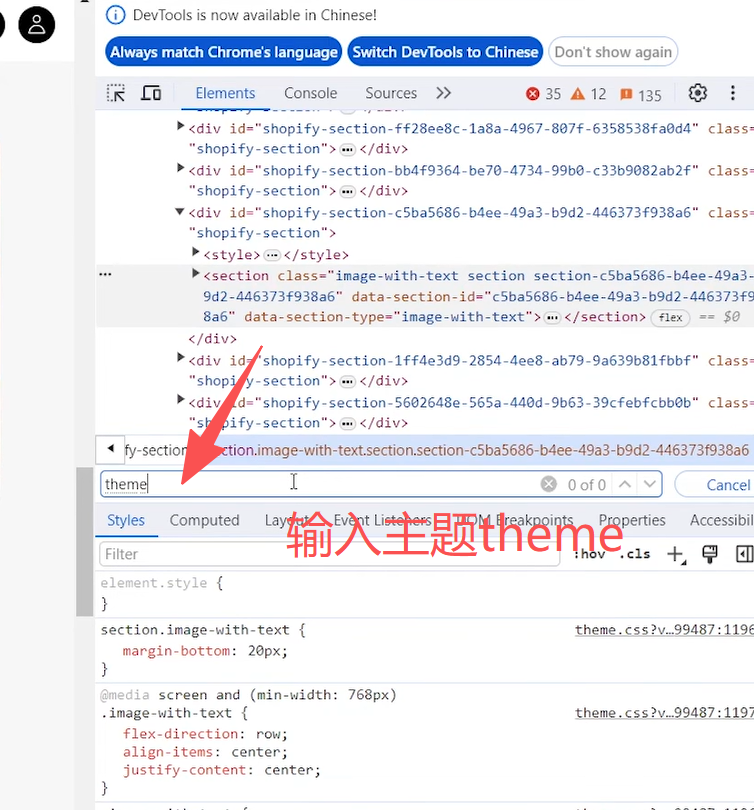
Task: Toggle the device toolbar icon
Action: tap(151, 94)
